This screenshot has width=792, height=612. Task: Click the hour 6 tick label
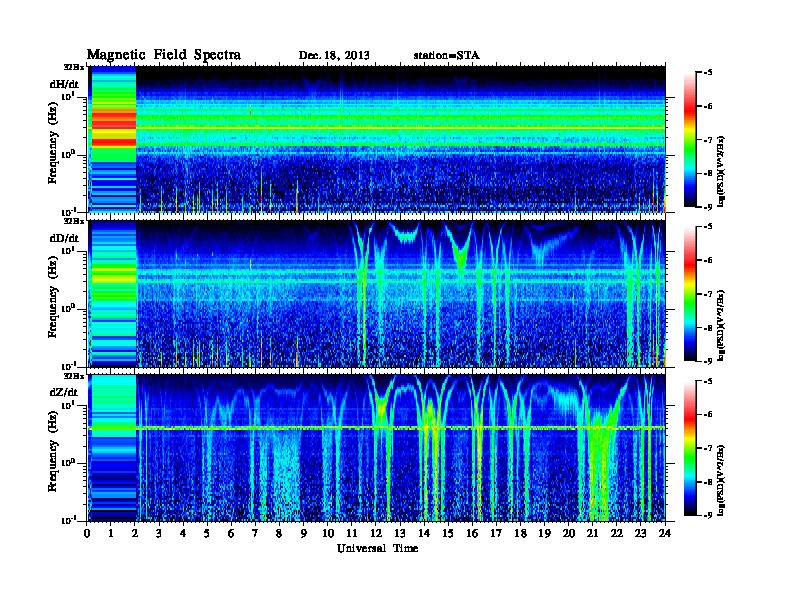click(x=231, y=533)
